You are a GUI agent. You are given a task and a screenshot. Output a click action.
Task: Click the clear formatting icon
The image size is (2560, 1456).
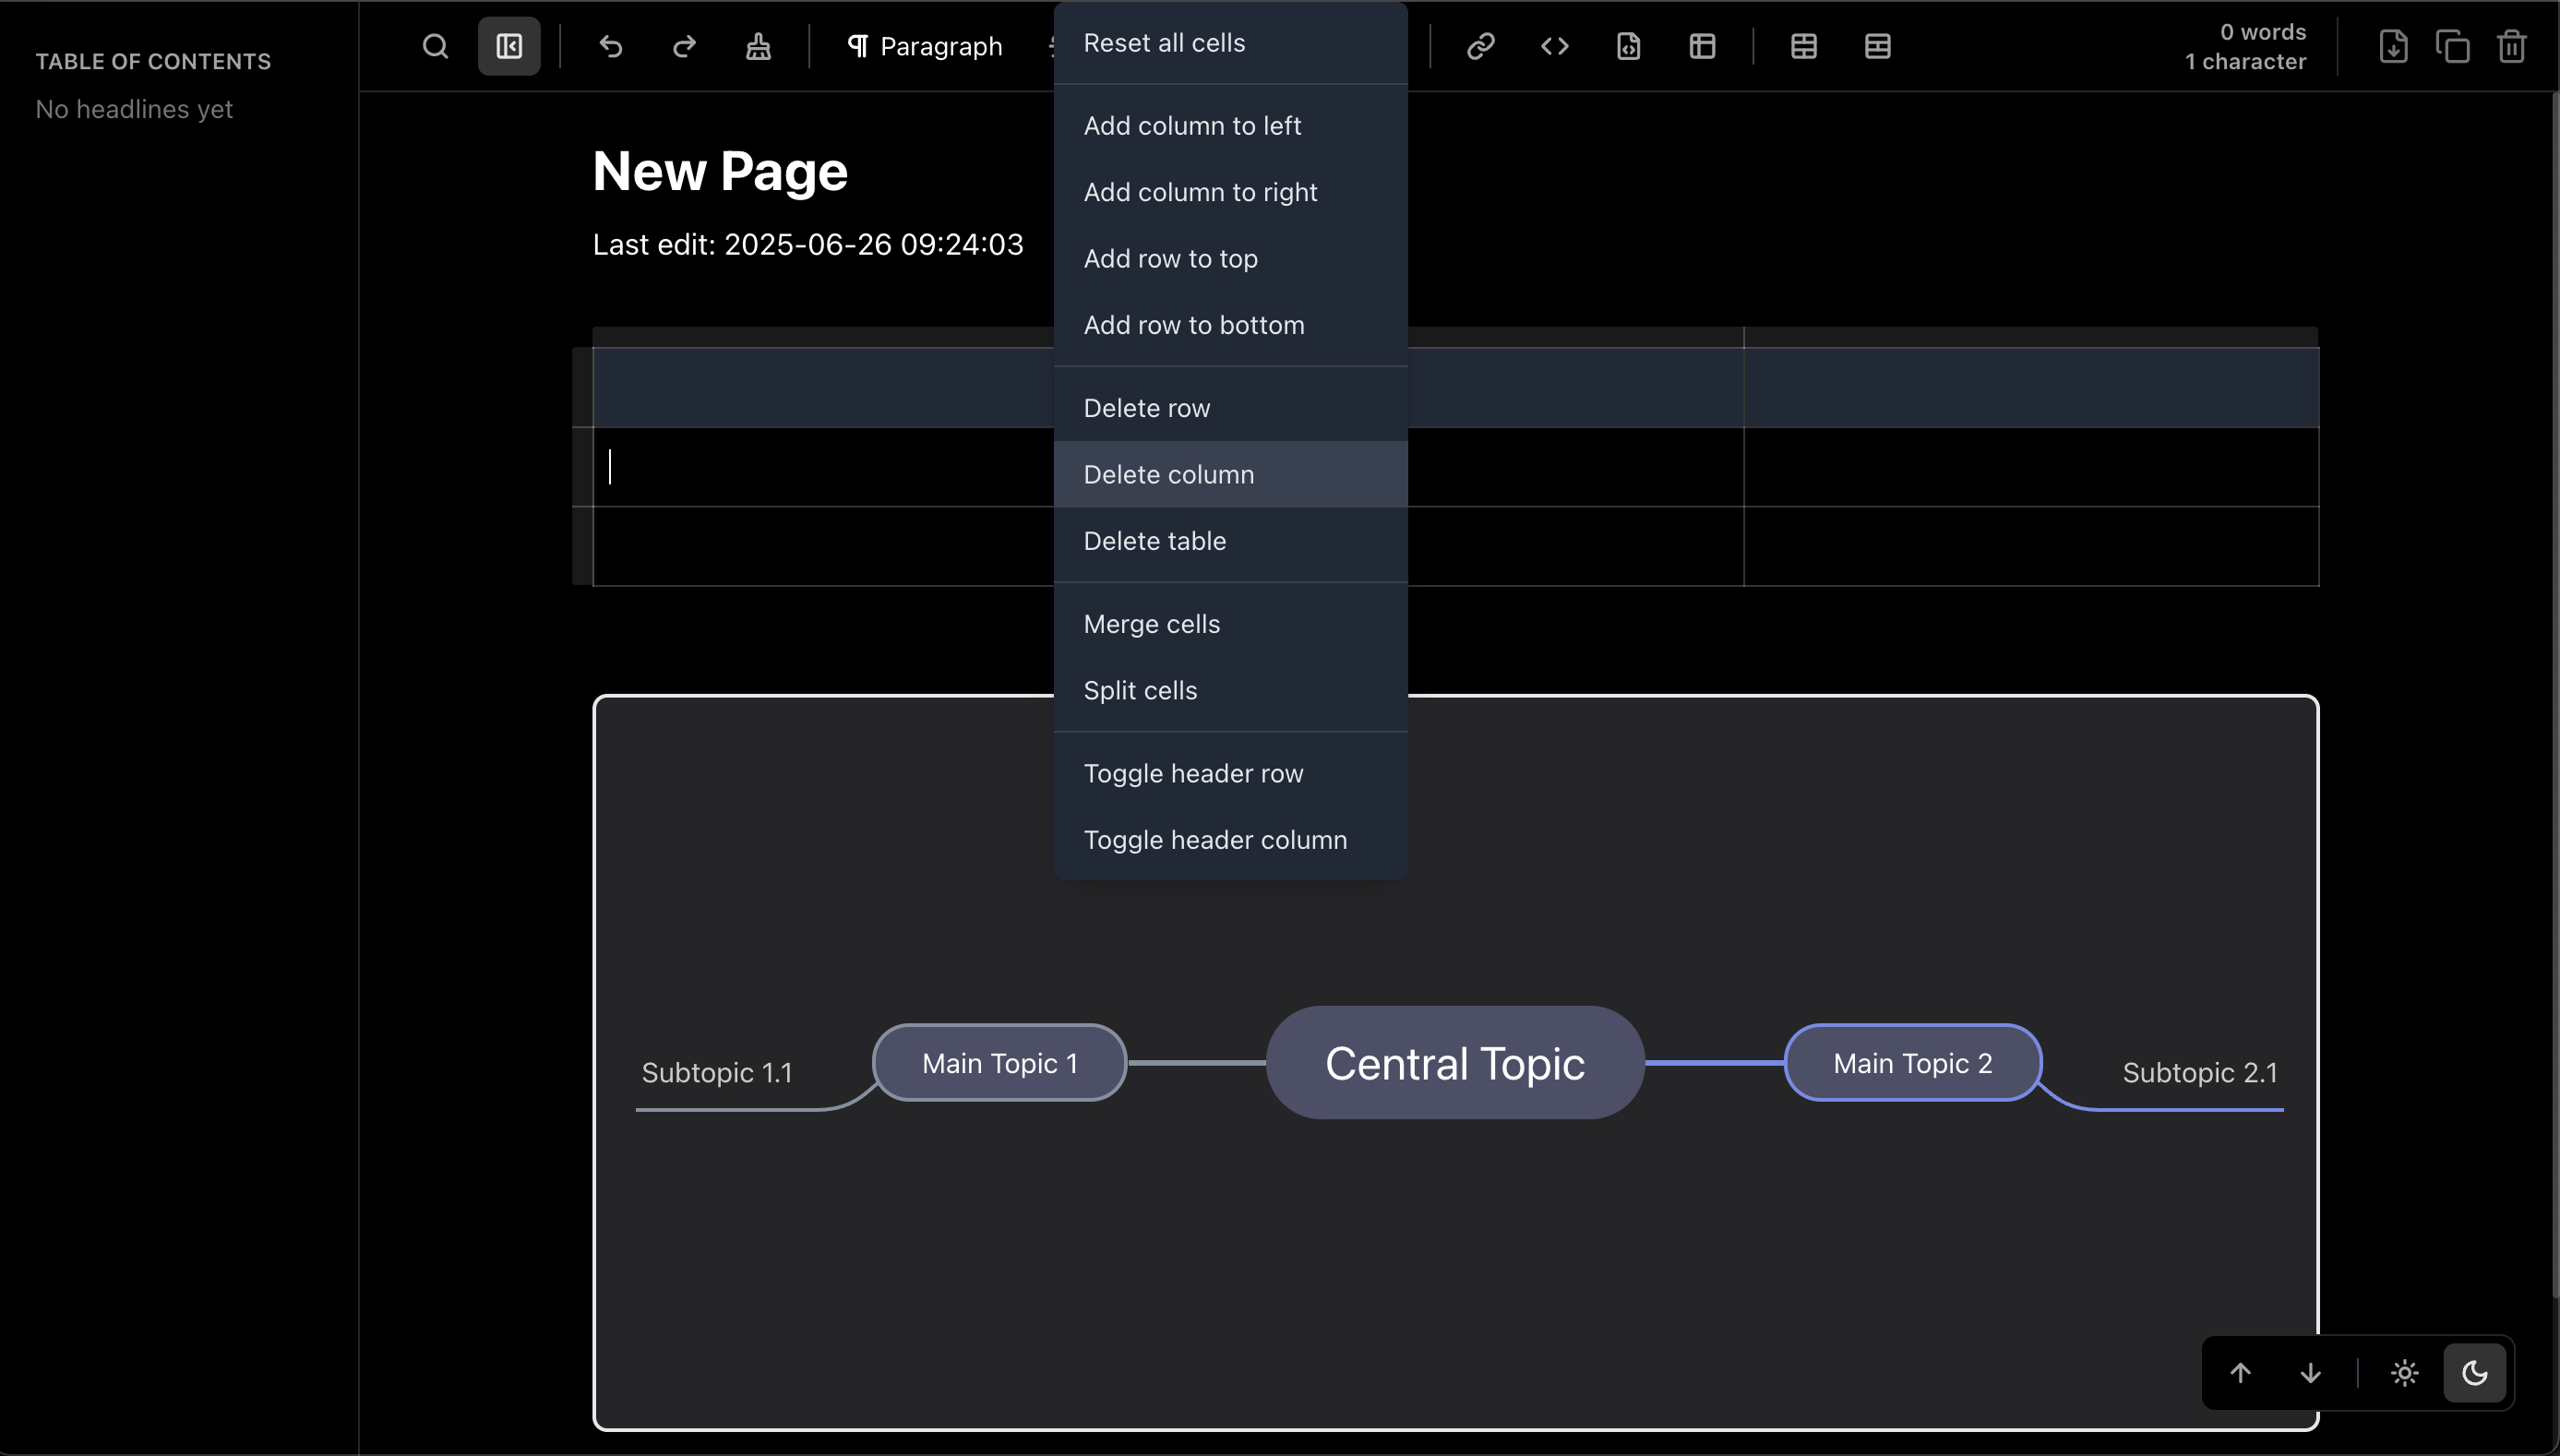tap(758, 46)
